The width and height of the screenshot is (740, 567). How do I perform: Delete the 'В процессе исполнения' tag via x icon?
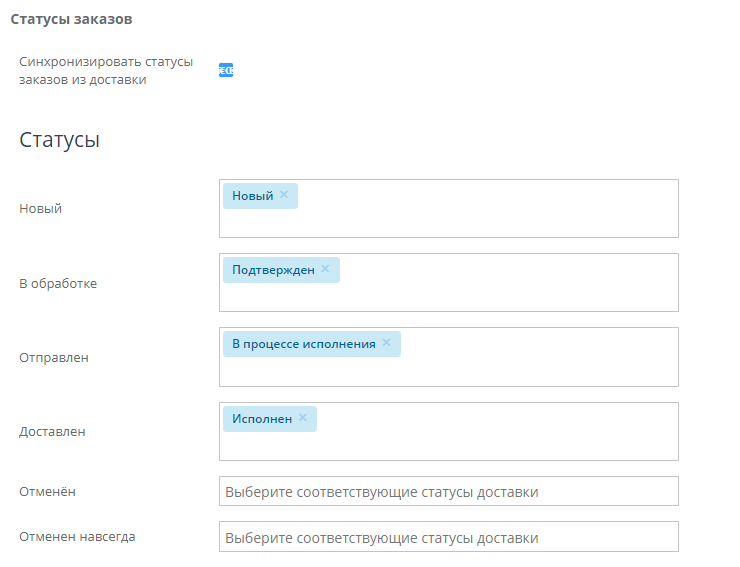pyautogui.click(x=386, y=343)
